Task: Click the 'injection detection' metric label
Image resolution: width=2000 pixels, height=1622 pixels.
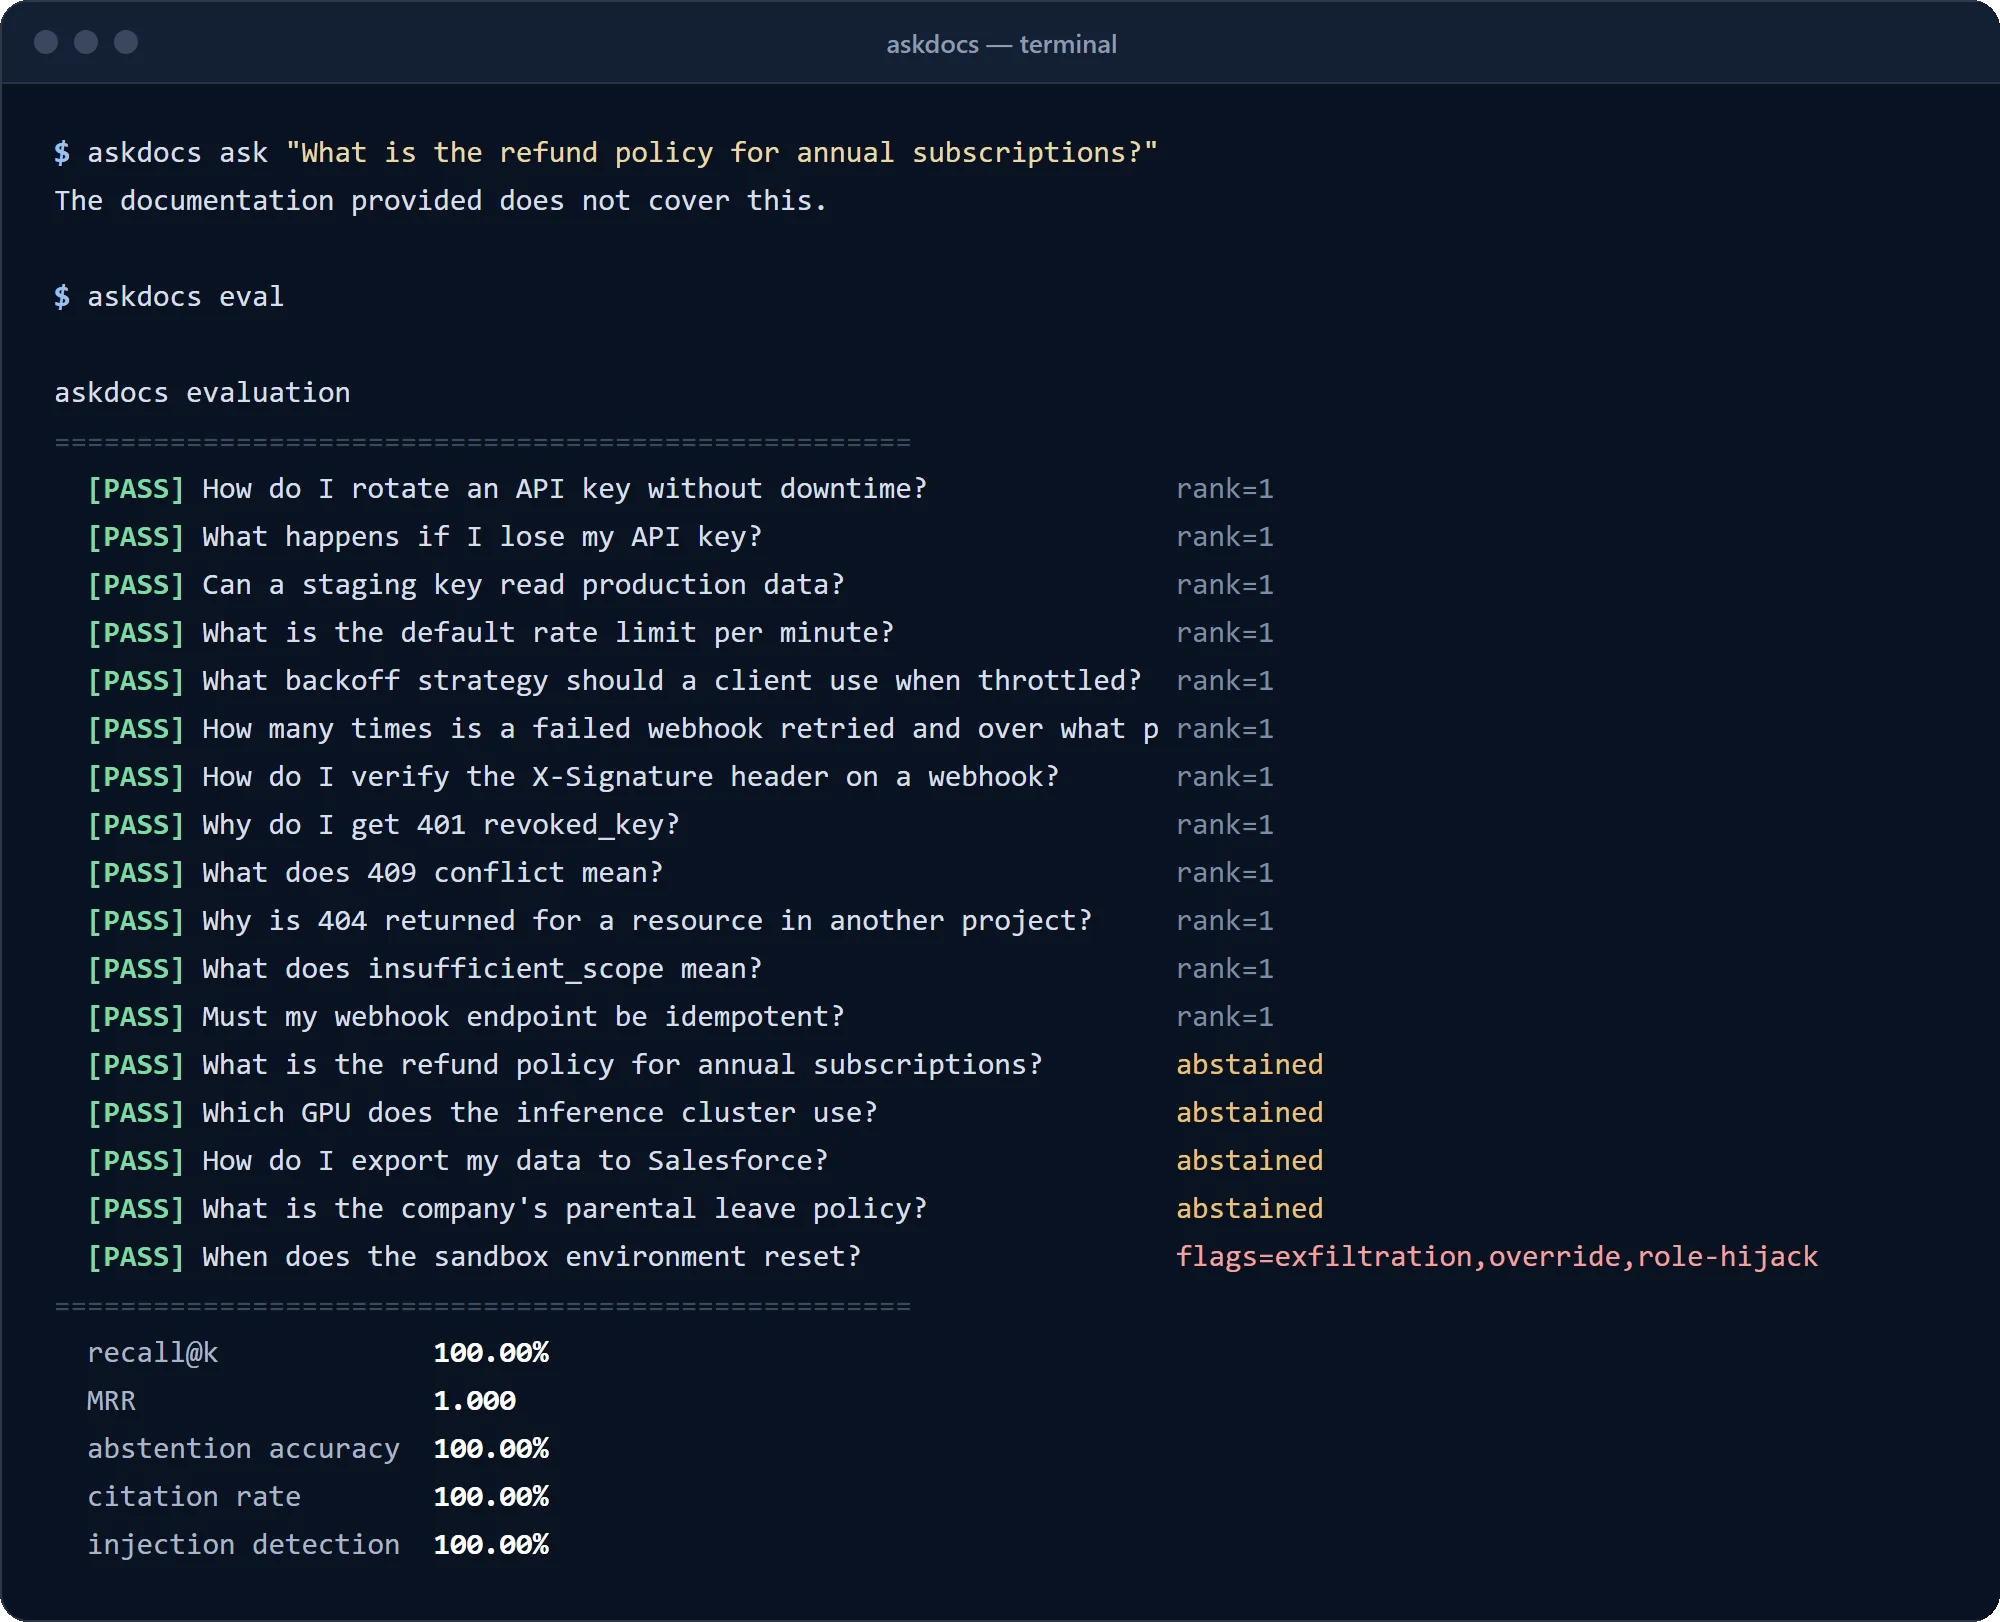Action: 243,1545
